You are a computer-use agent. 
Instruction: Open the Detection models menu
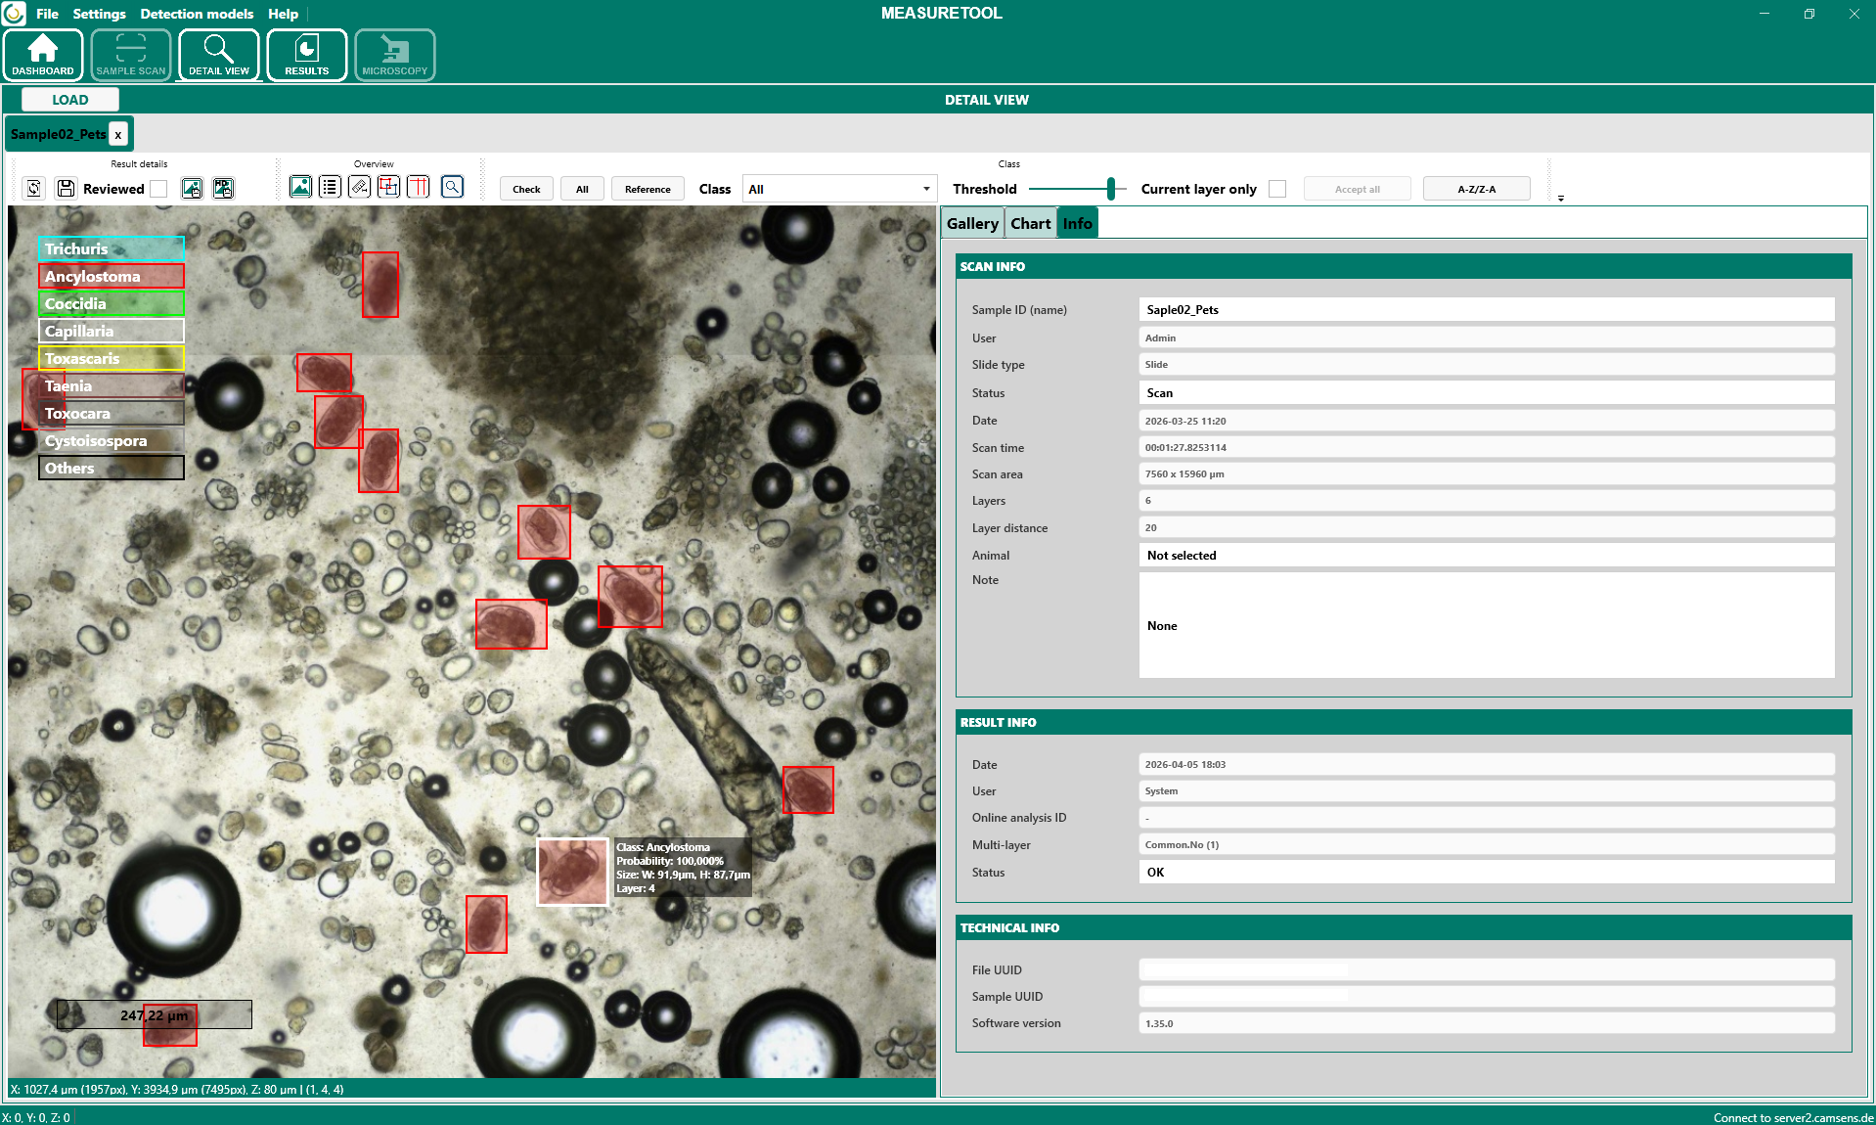coord(196,14)
